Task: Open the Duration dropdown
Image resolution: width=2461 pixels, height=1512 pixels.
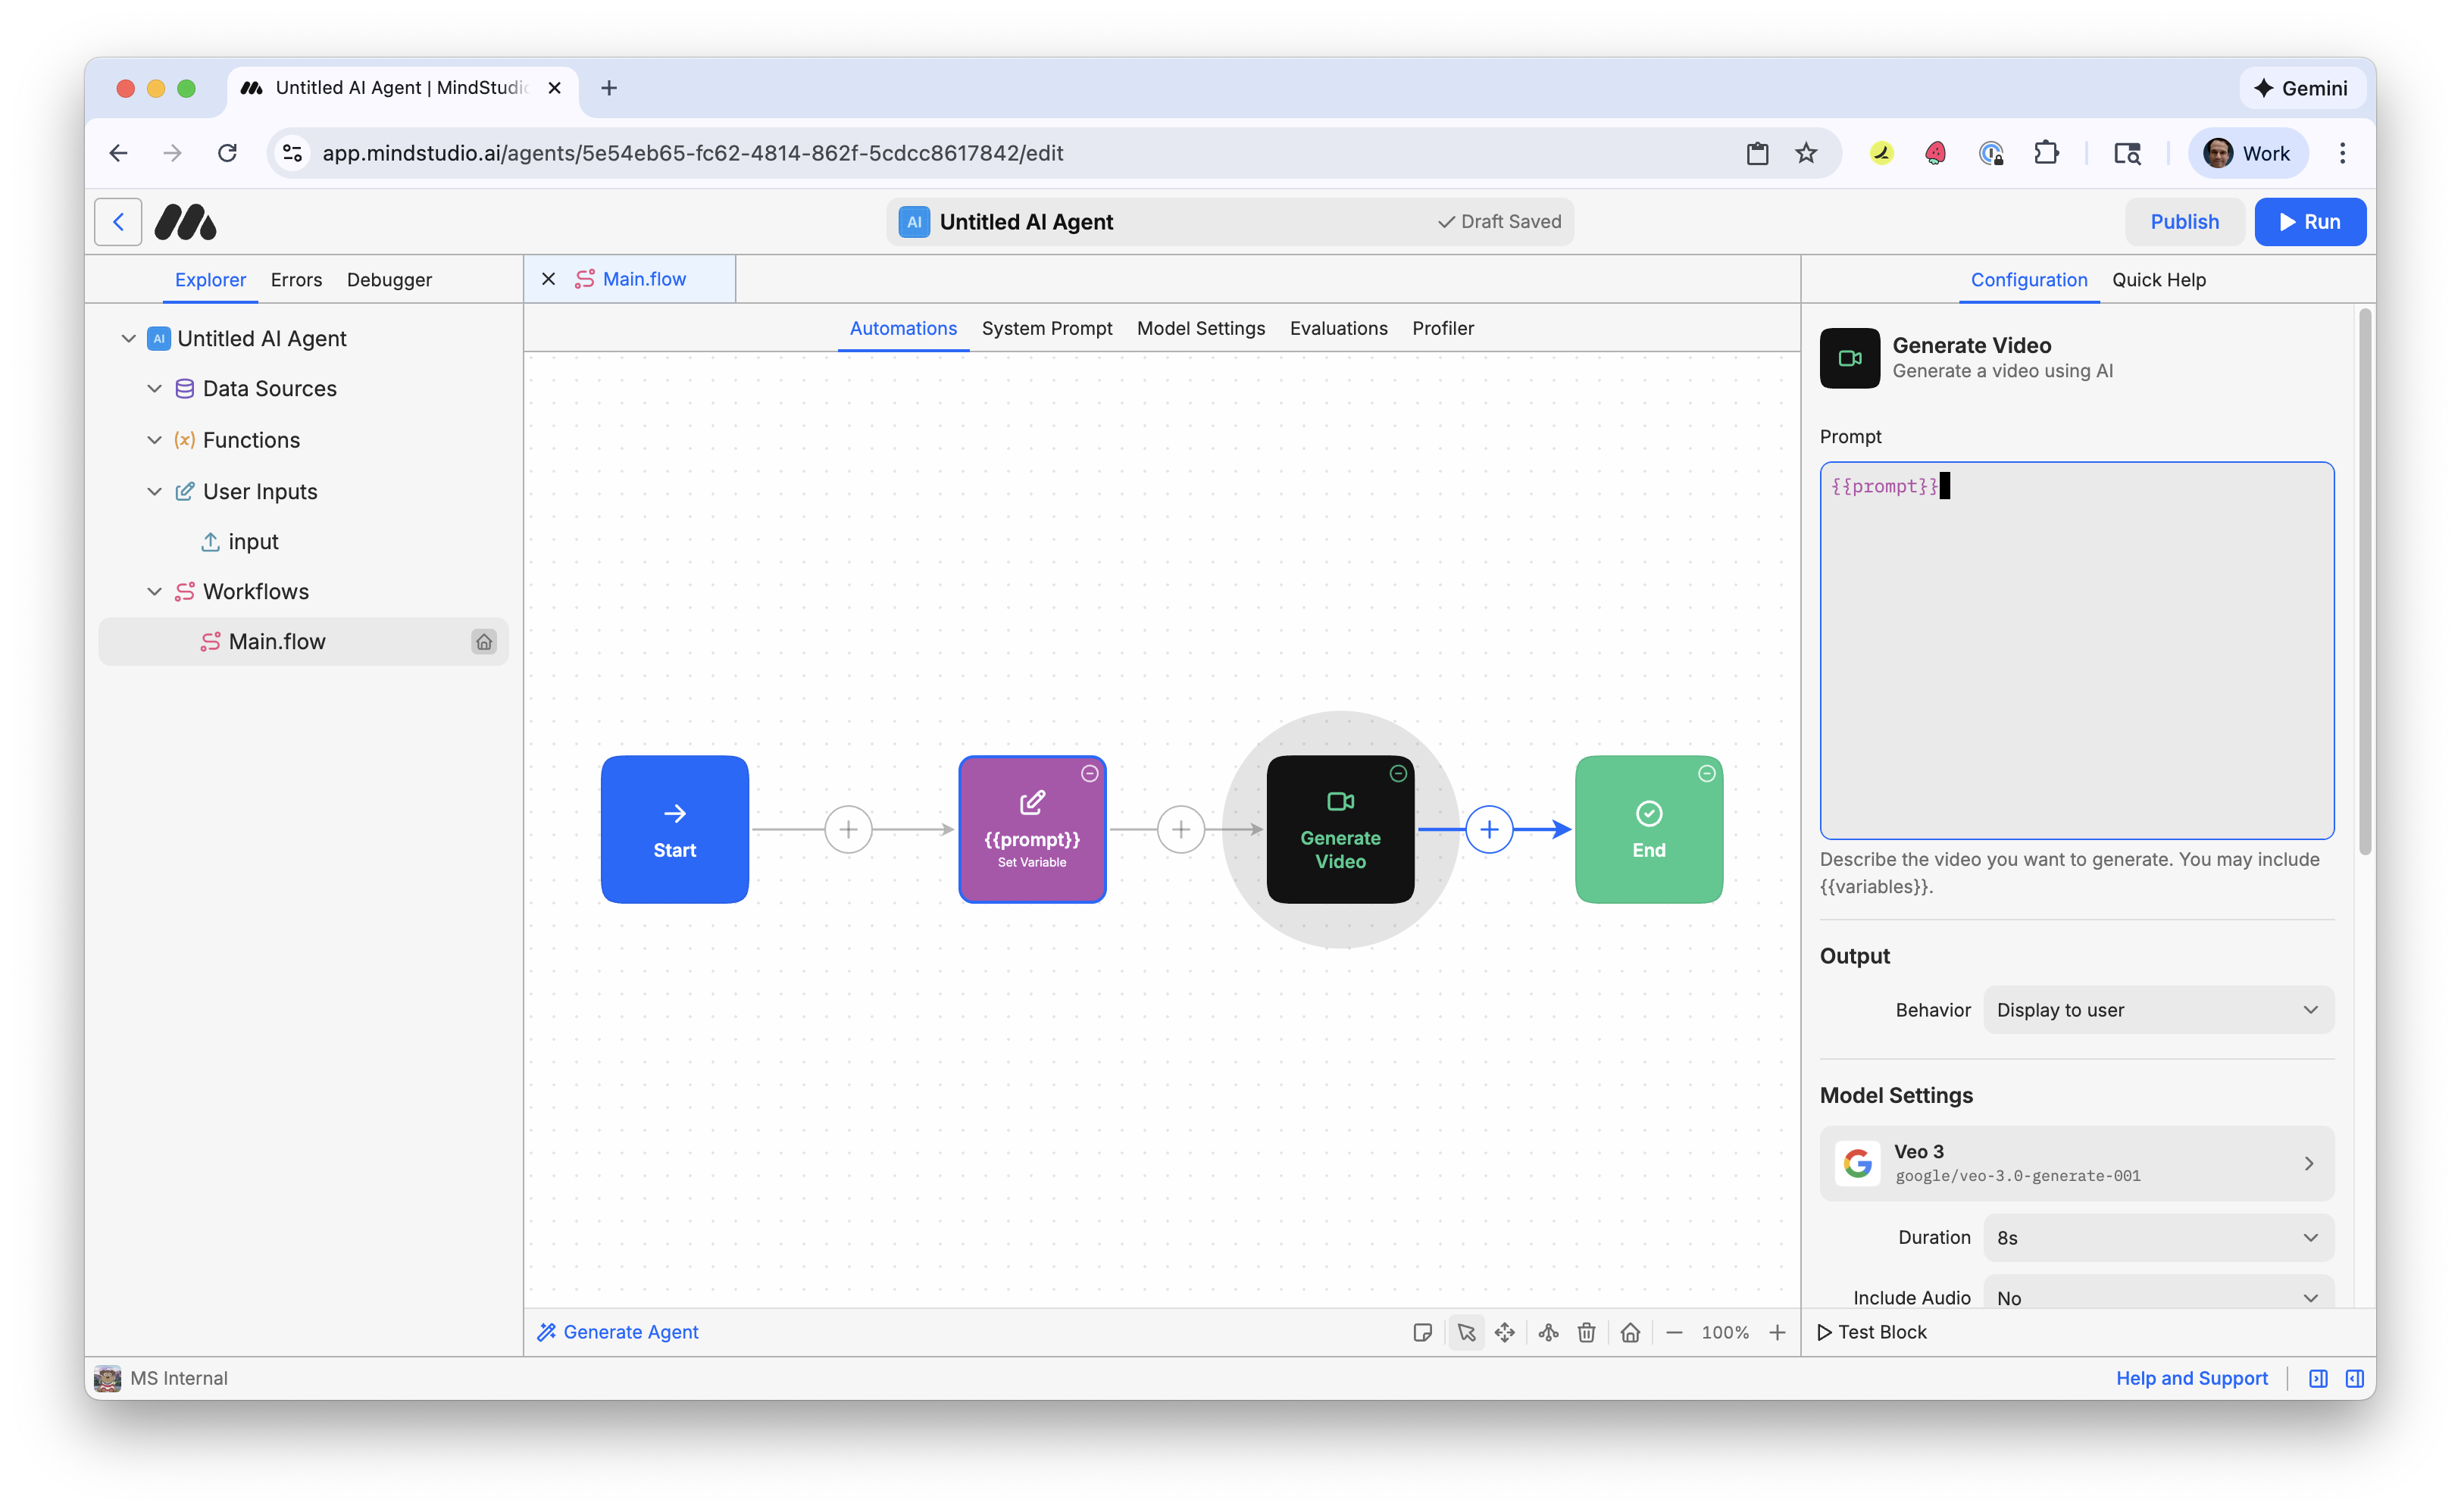Action: 2158,1237
